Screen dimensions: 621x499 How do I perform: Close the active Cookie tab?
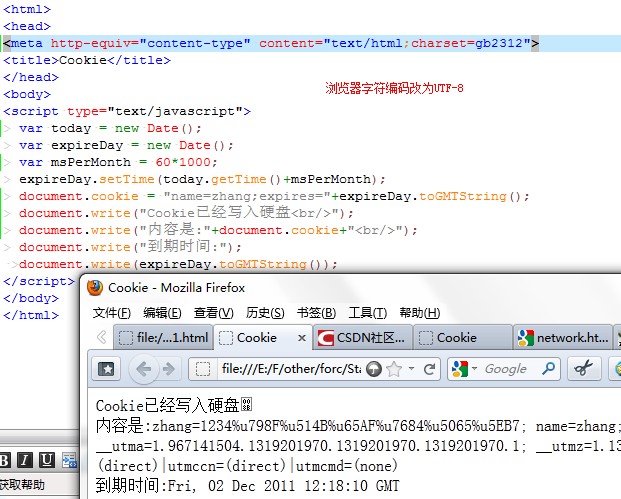click(300, 338)
